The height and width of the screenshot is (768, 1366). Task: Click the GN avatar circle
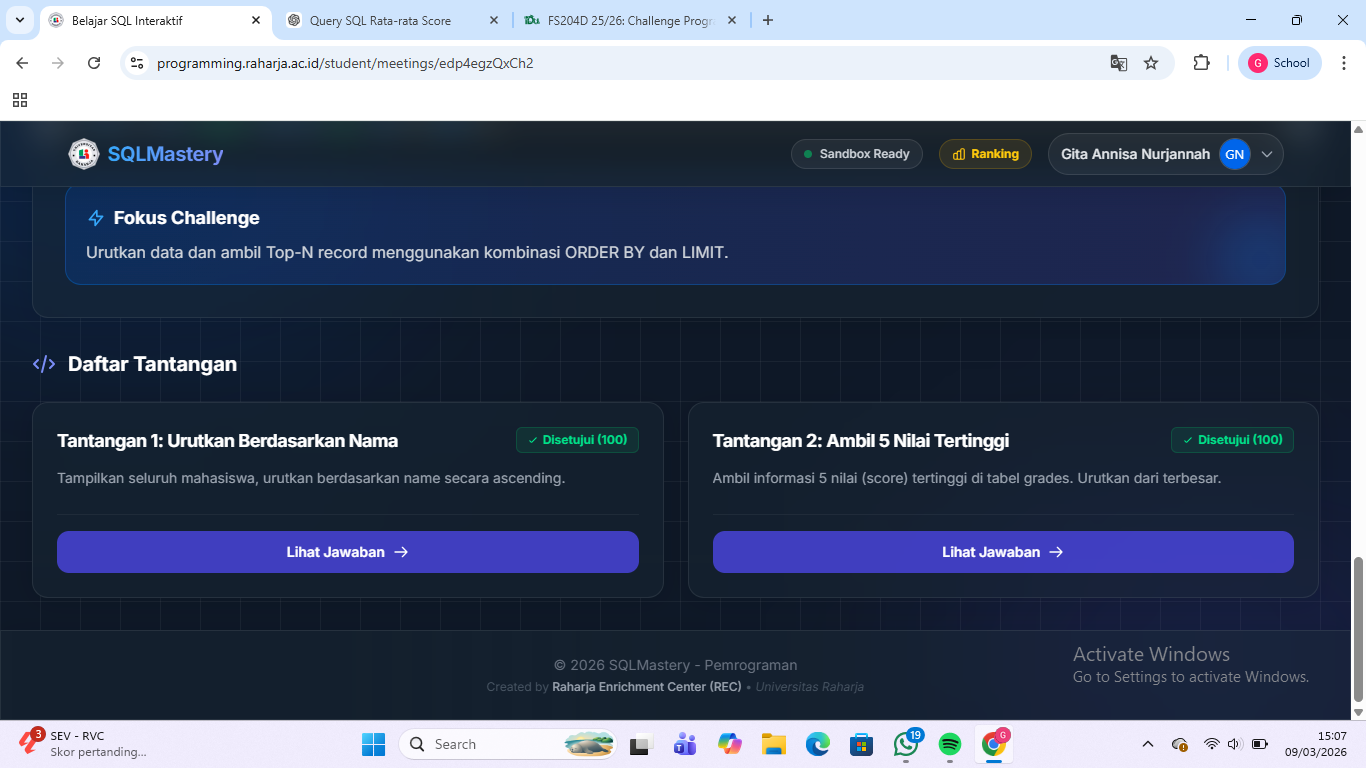tap(1235, 154)
